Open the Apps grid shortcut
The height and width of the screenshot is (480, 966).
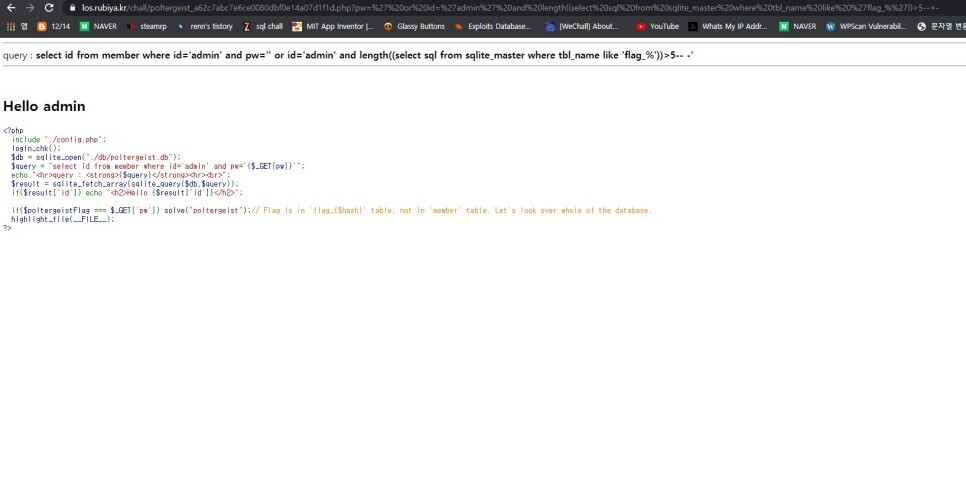point(17,26)
